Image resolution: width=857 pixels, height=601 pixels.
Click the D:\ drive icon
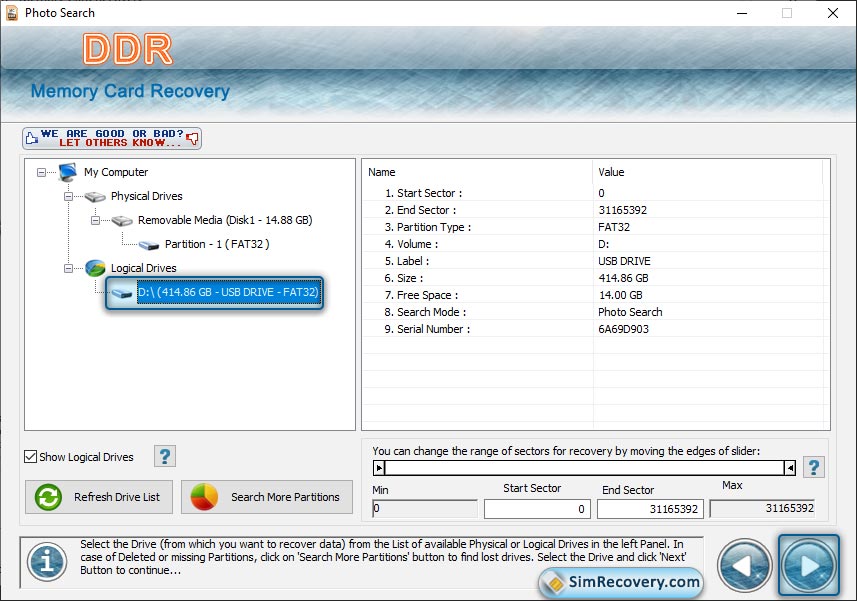tap(122, 293)
